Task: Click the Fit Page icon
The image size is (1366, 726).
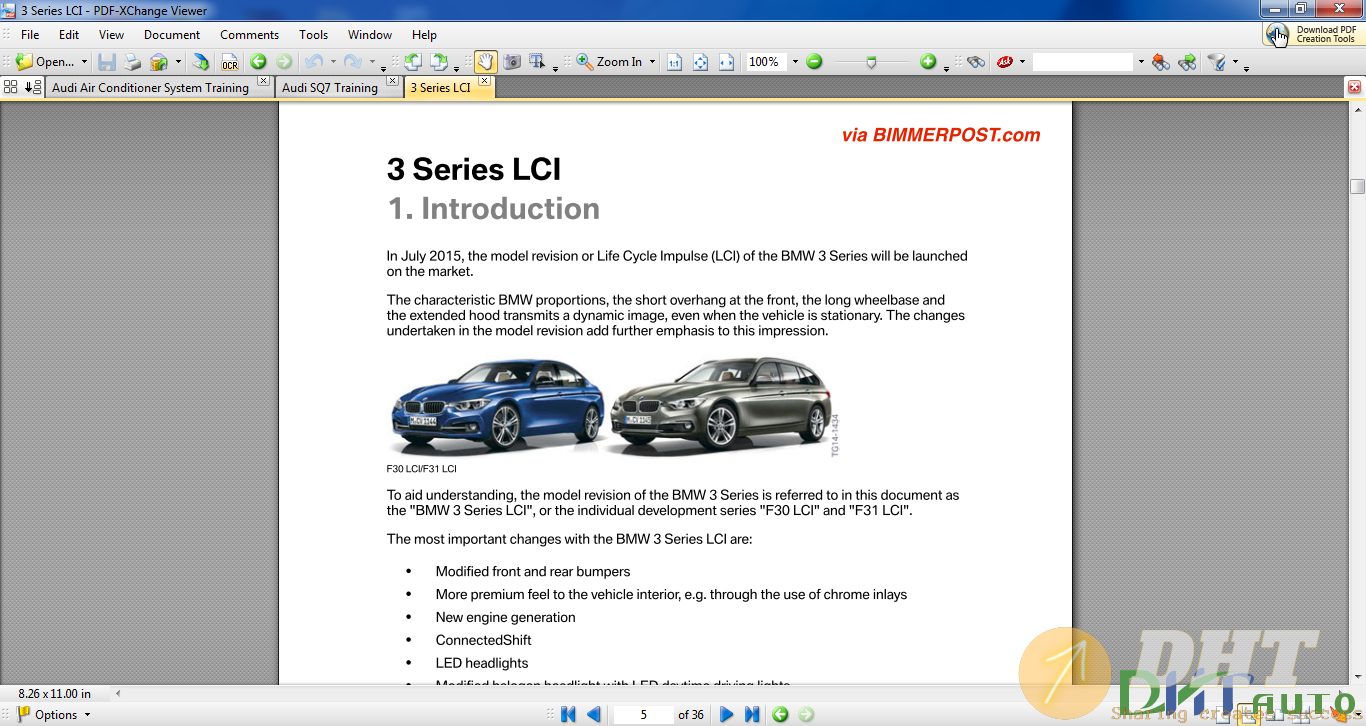Action: click(701, 62)
